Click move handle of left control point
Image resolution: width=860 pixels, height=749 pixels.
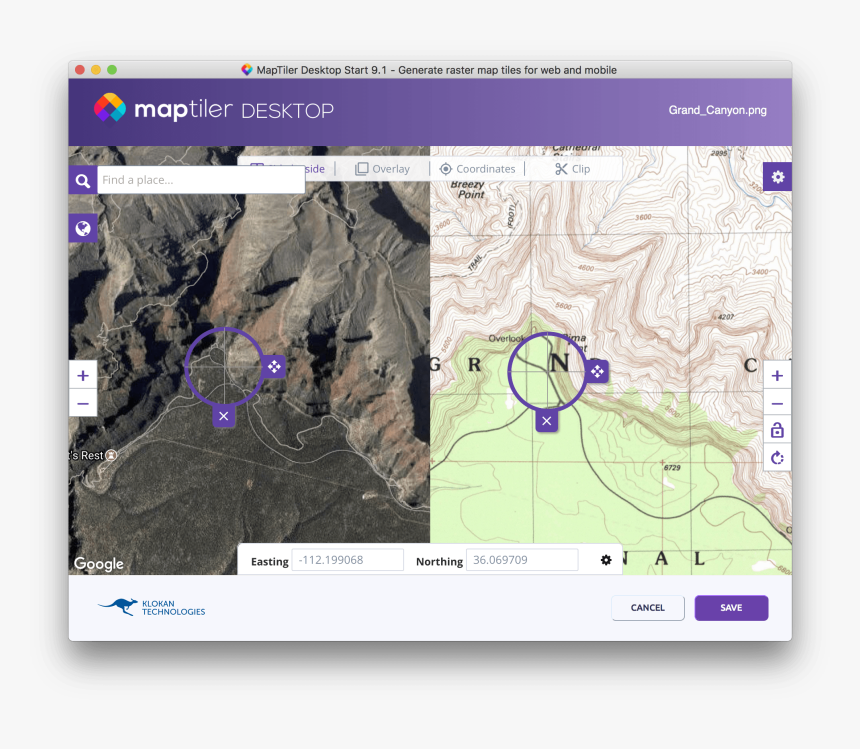tap(274, 366)
